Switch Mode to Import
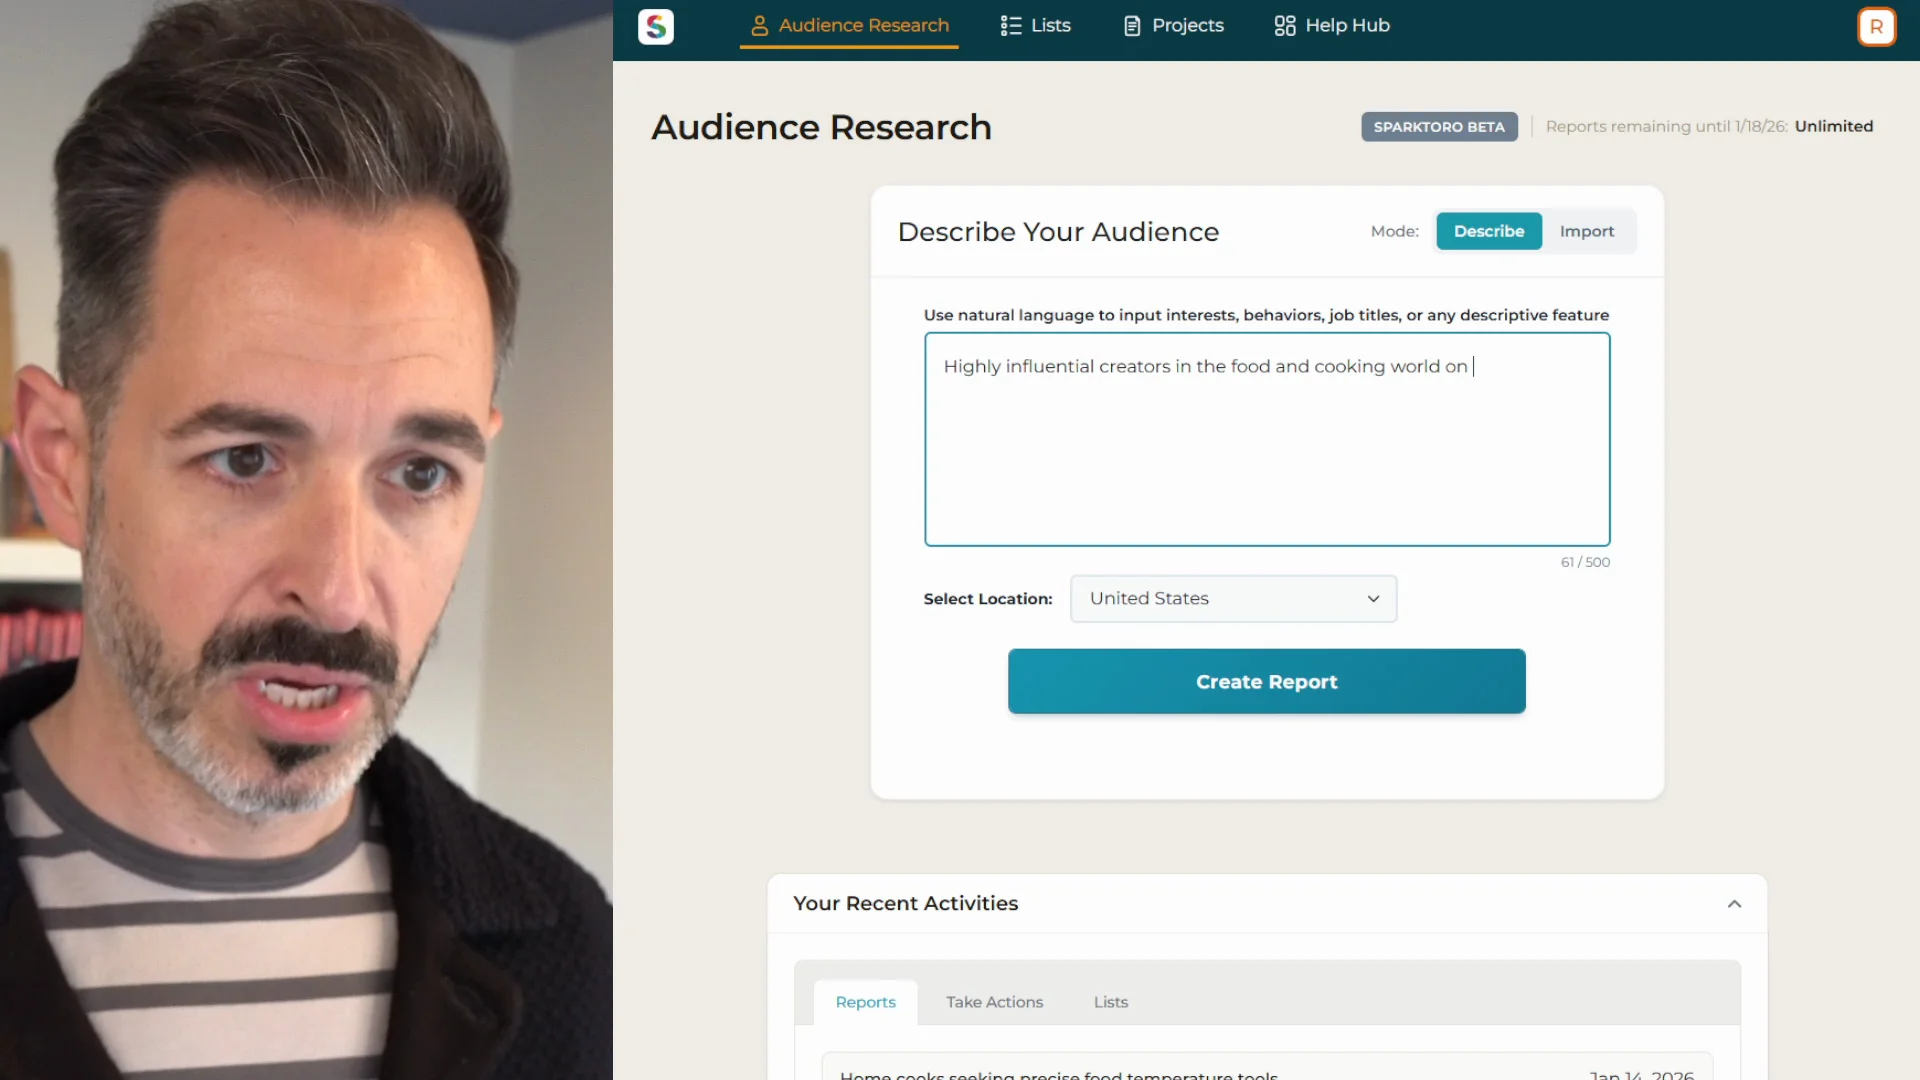The width and height of the screenshot is (1920, 1080). coord(1587,231)
